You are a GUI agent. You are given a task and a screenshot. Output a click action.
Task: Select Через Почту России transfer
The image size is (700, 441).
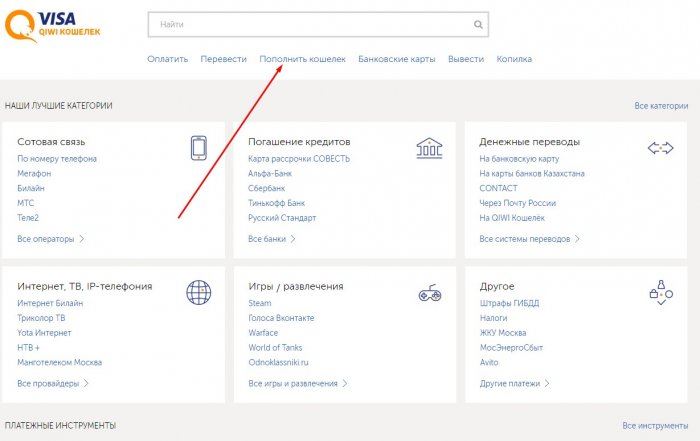pos(517,203)
